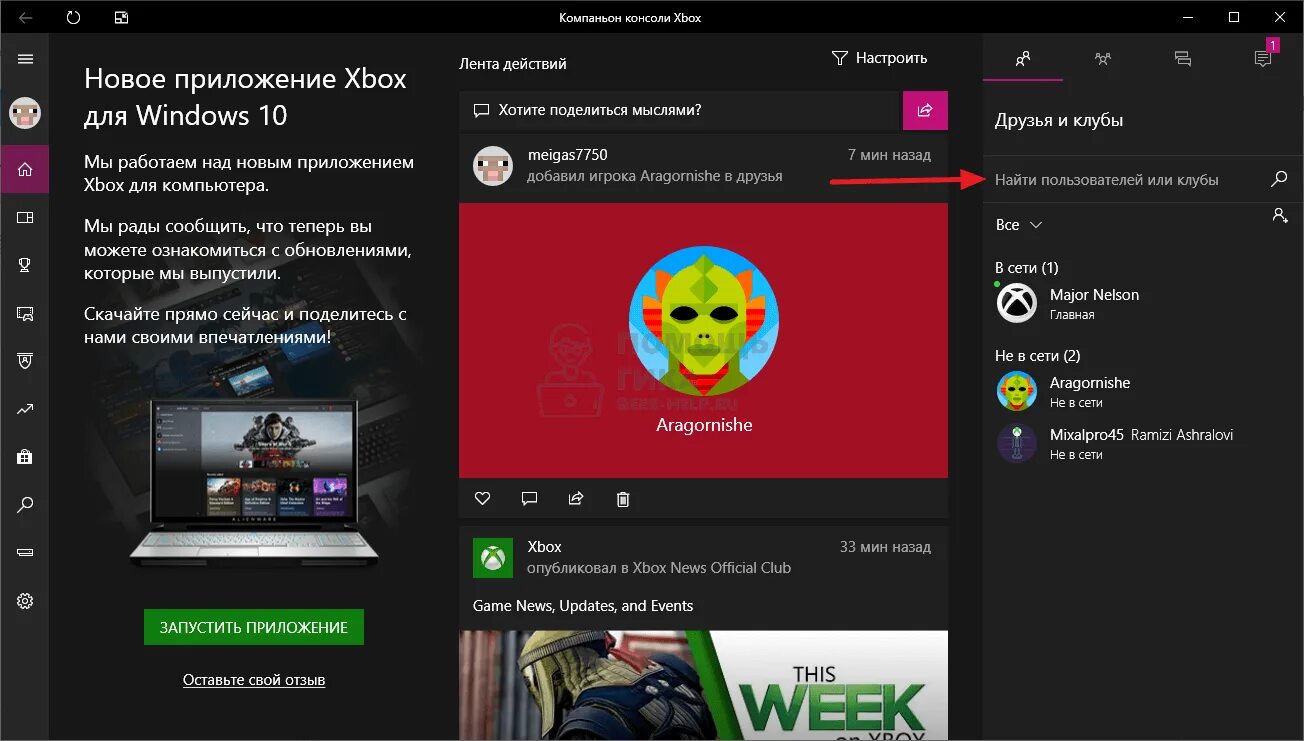1304x741 pixels.
Task: Open the console connection icon in the title bar
Action: click(x=120, y=17)
